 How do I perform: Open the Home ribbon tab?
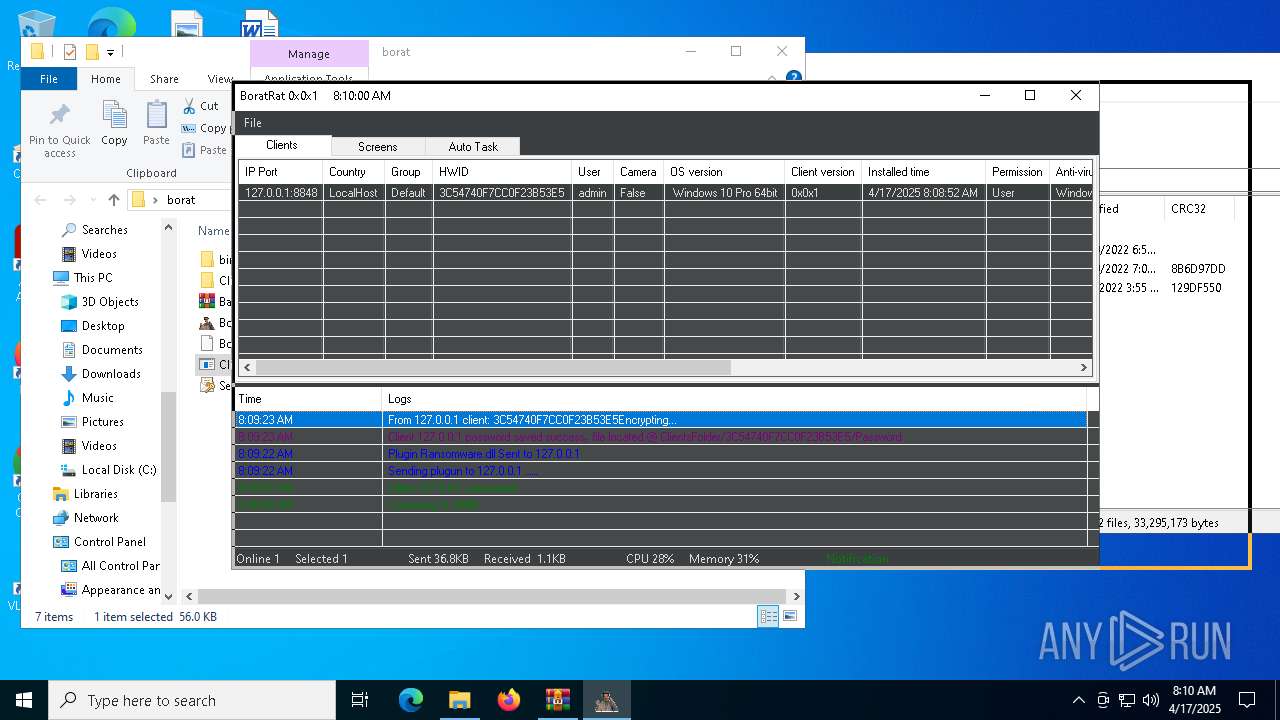pyautogui.click(x=106, y=79)
